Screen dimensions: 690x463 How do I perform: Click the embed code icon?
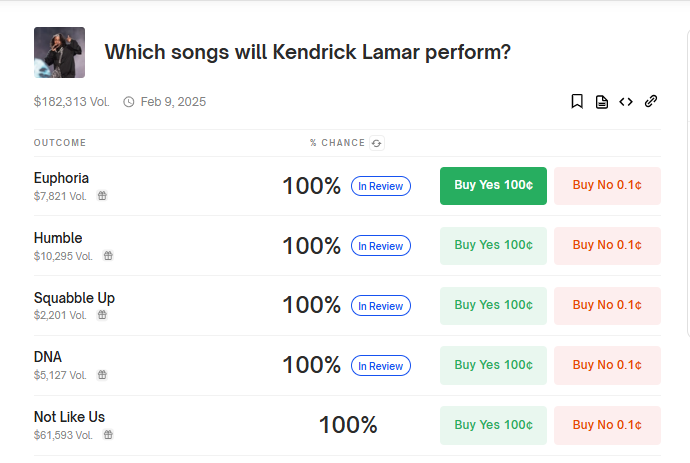pyautogui.click(x=626, y=102)
